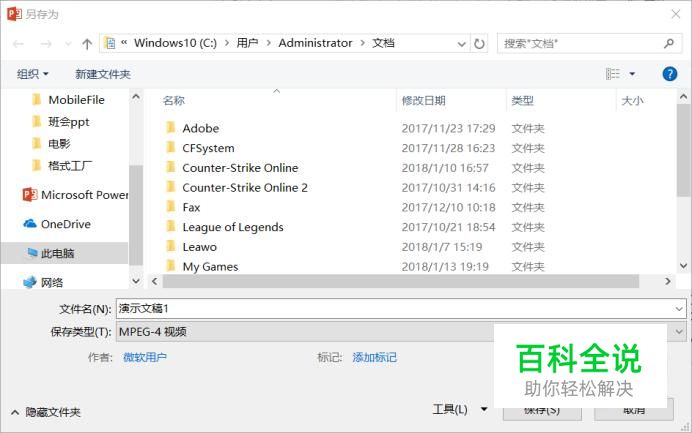The height and width of the screenshot is (433, 692).
Task: Open the 保存类型 MPEG-4 视频 dropdown
Action: coord(401,331)
